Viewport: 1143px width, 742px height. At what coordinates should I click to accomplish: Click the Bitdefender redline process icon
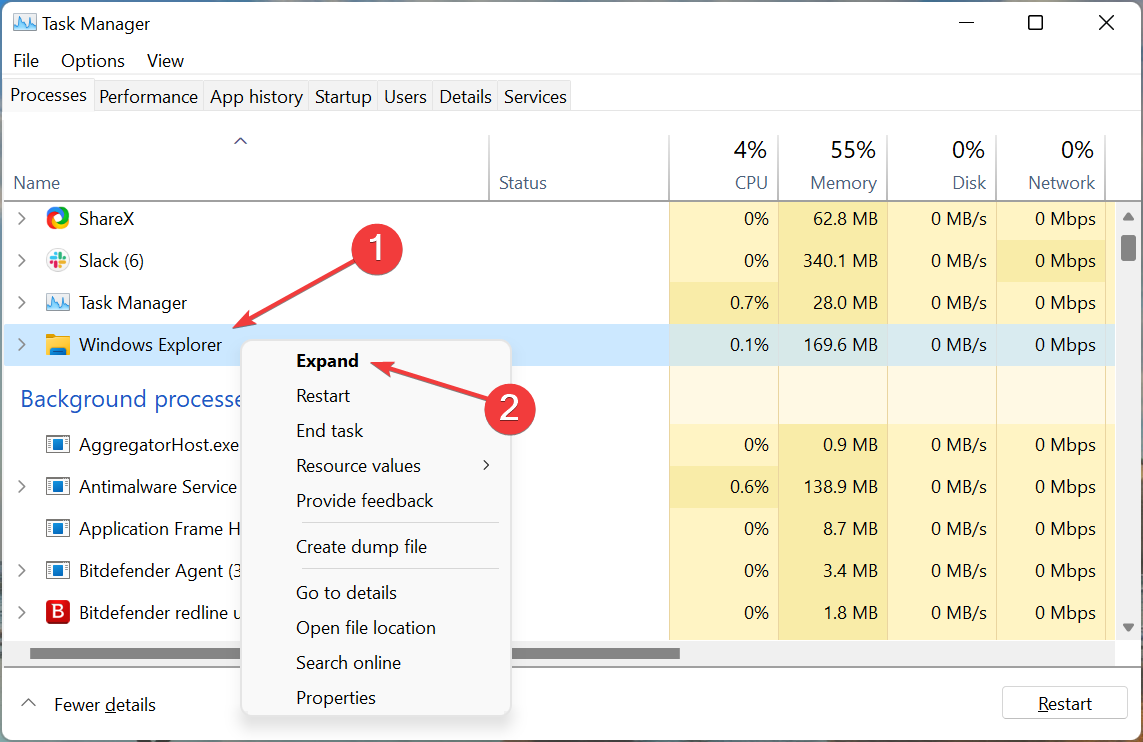[x=57, y=612]
